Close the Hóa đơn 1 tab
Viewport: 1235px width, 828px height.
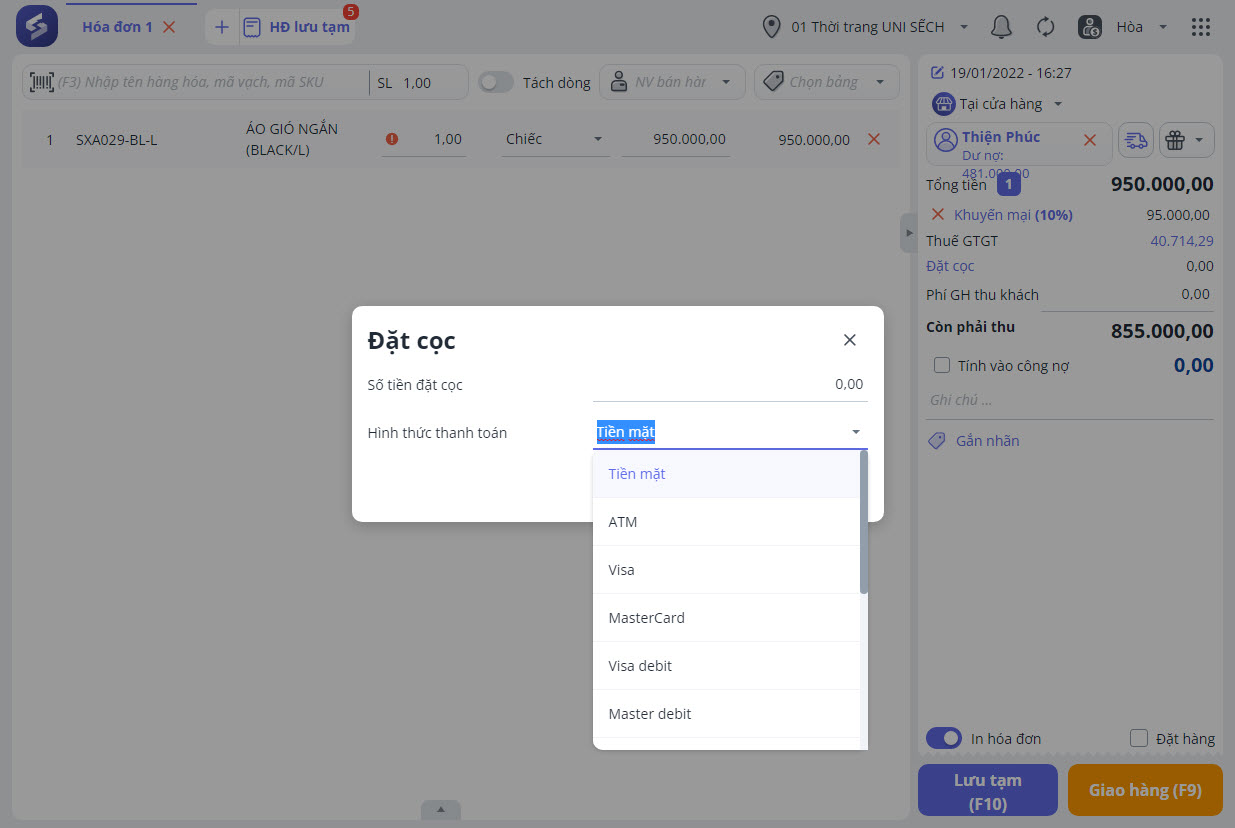[169, 27]
